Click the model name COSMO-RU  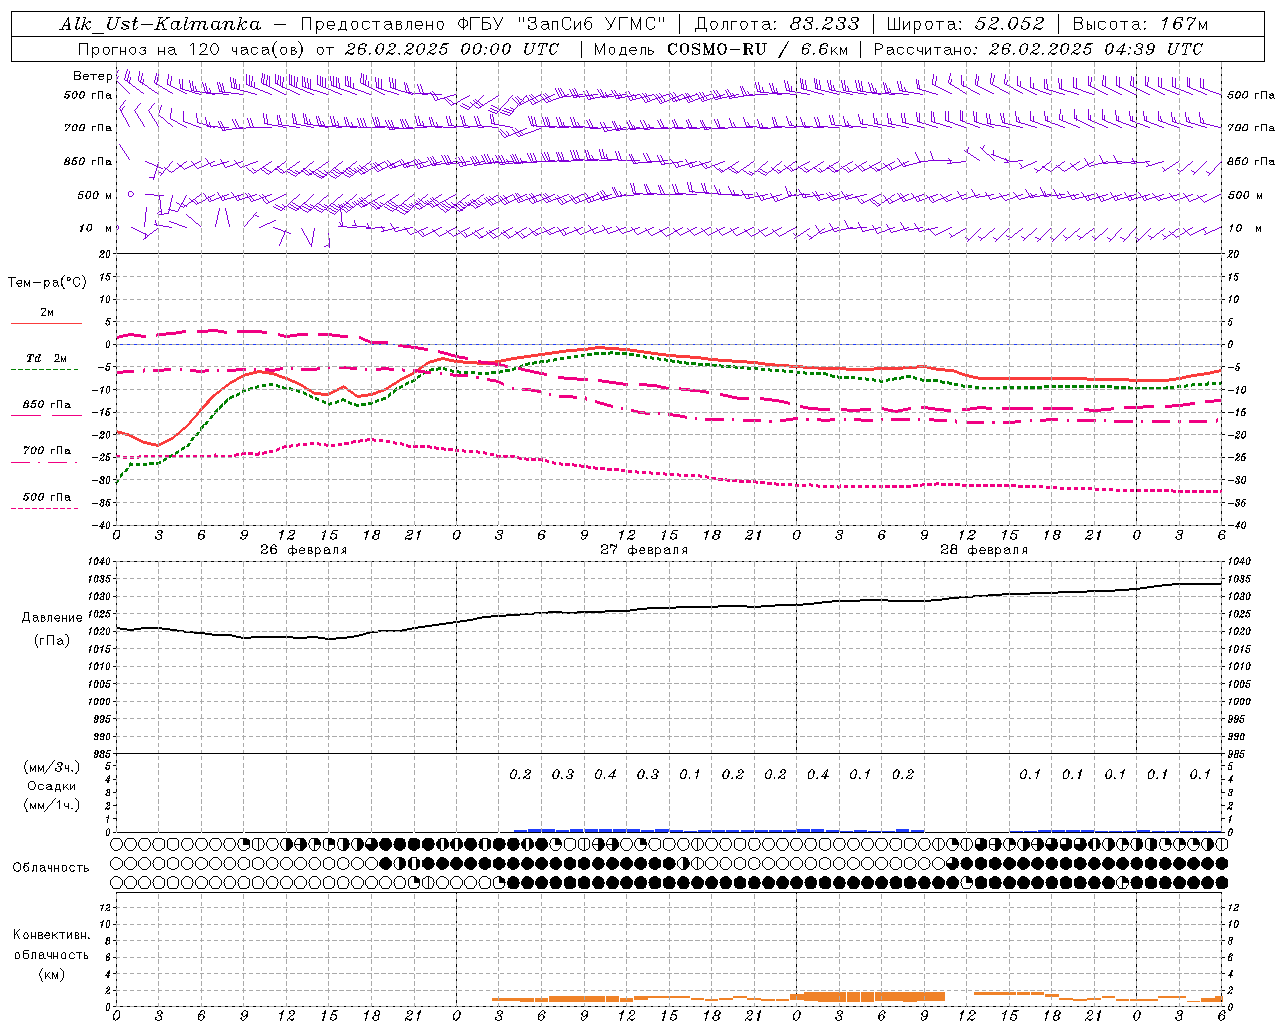click(x=716, y=49)
